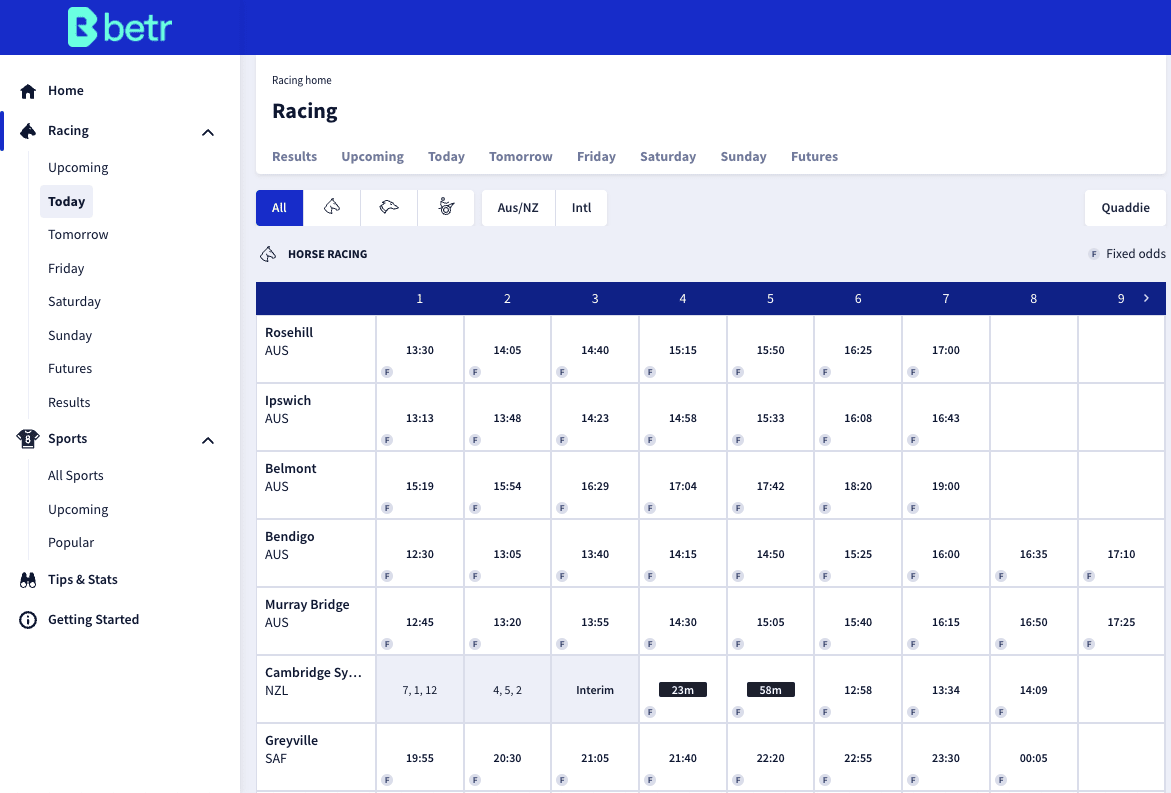Click the horse icon beside HORSE RACING heading
This screenshot has height=793, width=1171.
[268, 255]
